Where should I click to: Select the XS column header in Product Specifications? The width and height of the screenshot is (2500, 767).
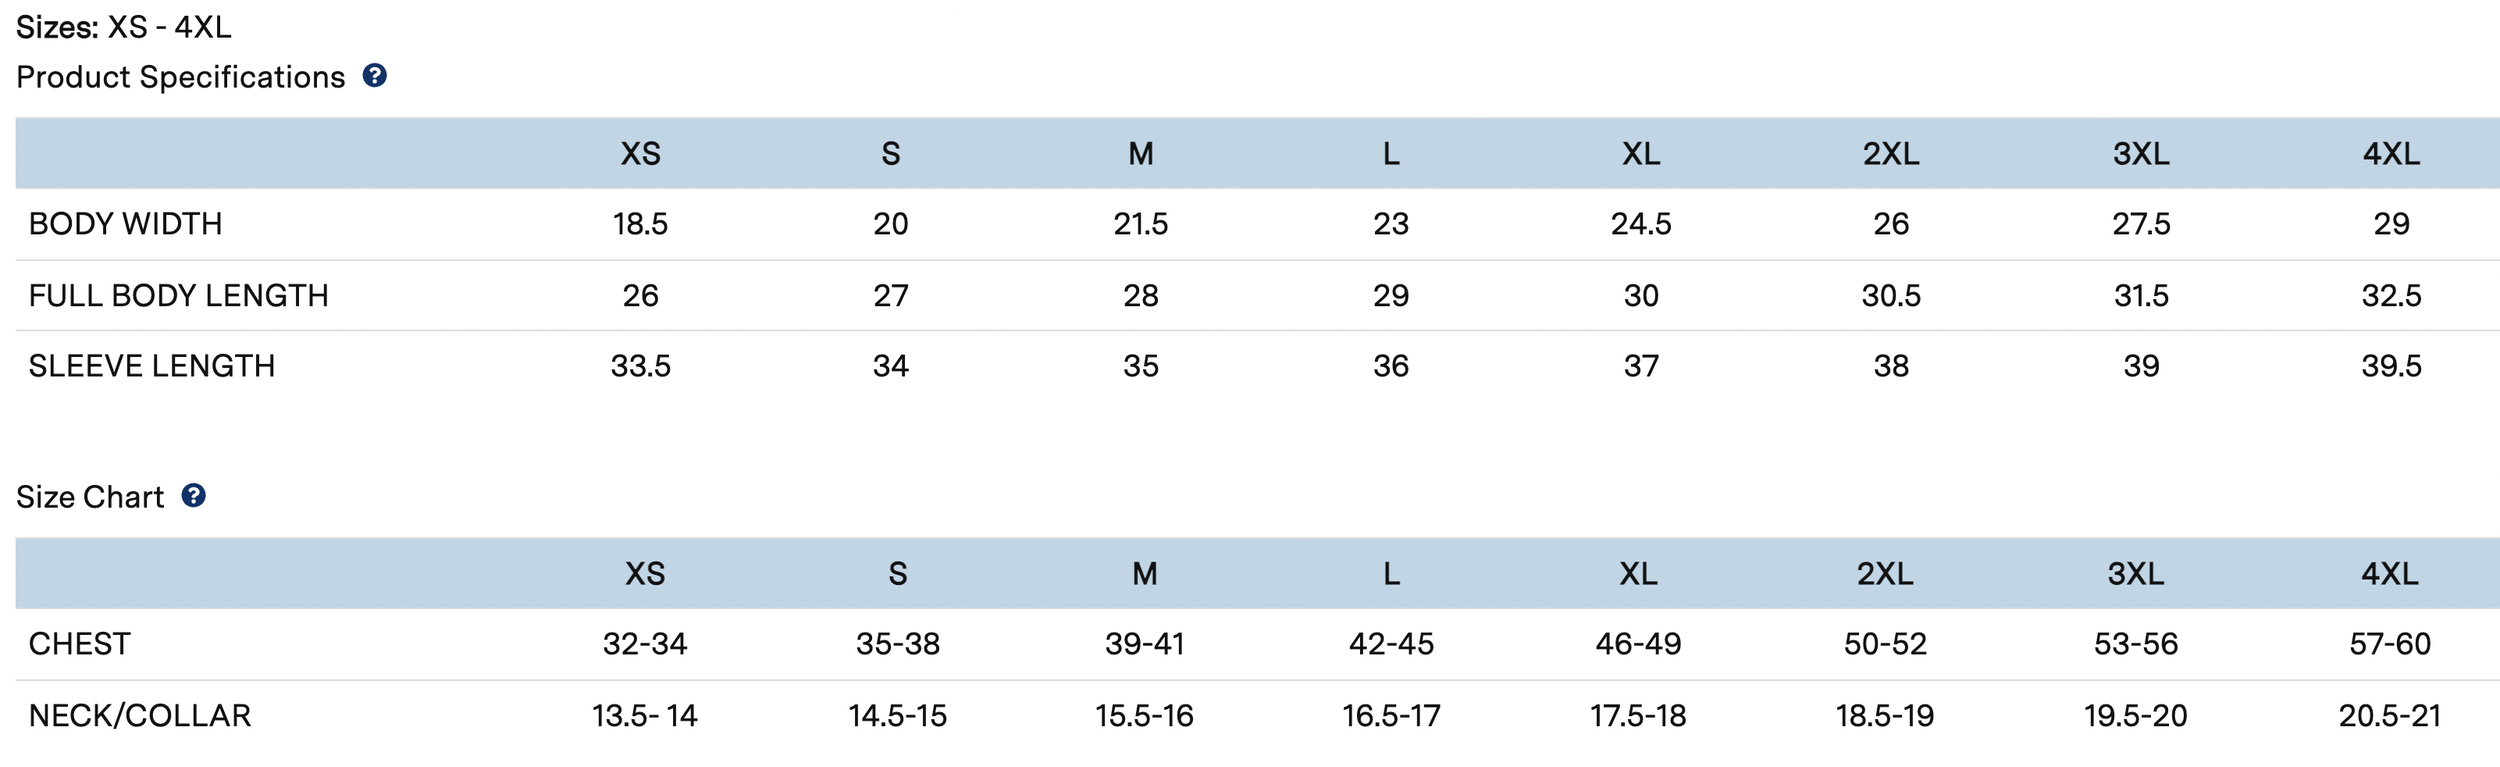coord(640,154)
